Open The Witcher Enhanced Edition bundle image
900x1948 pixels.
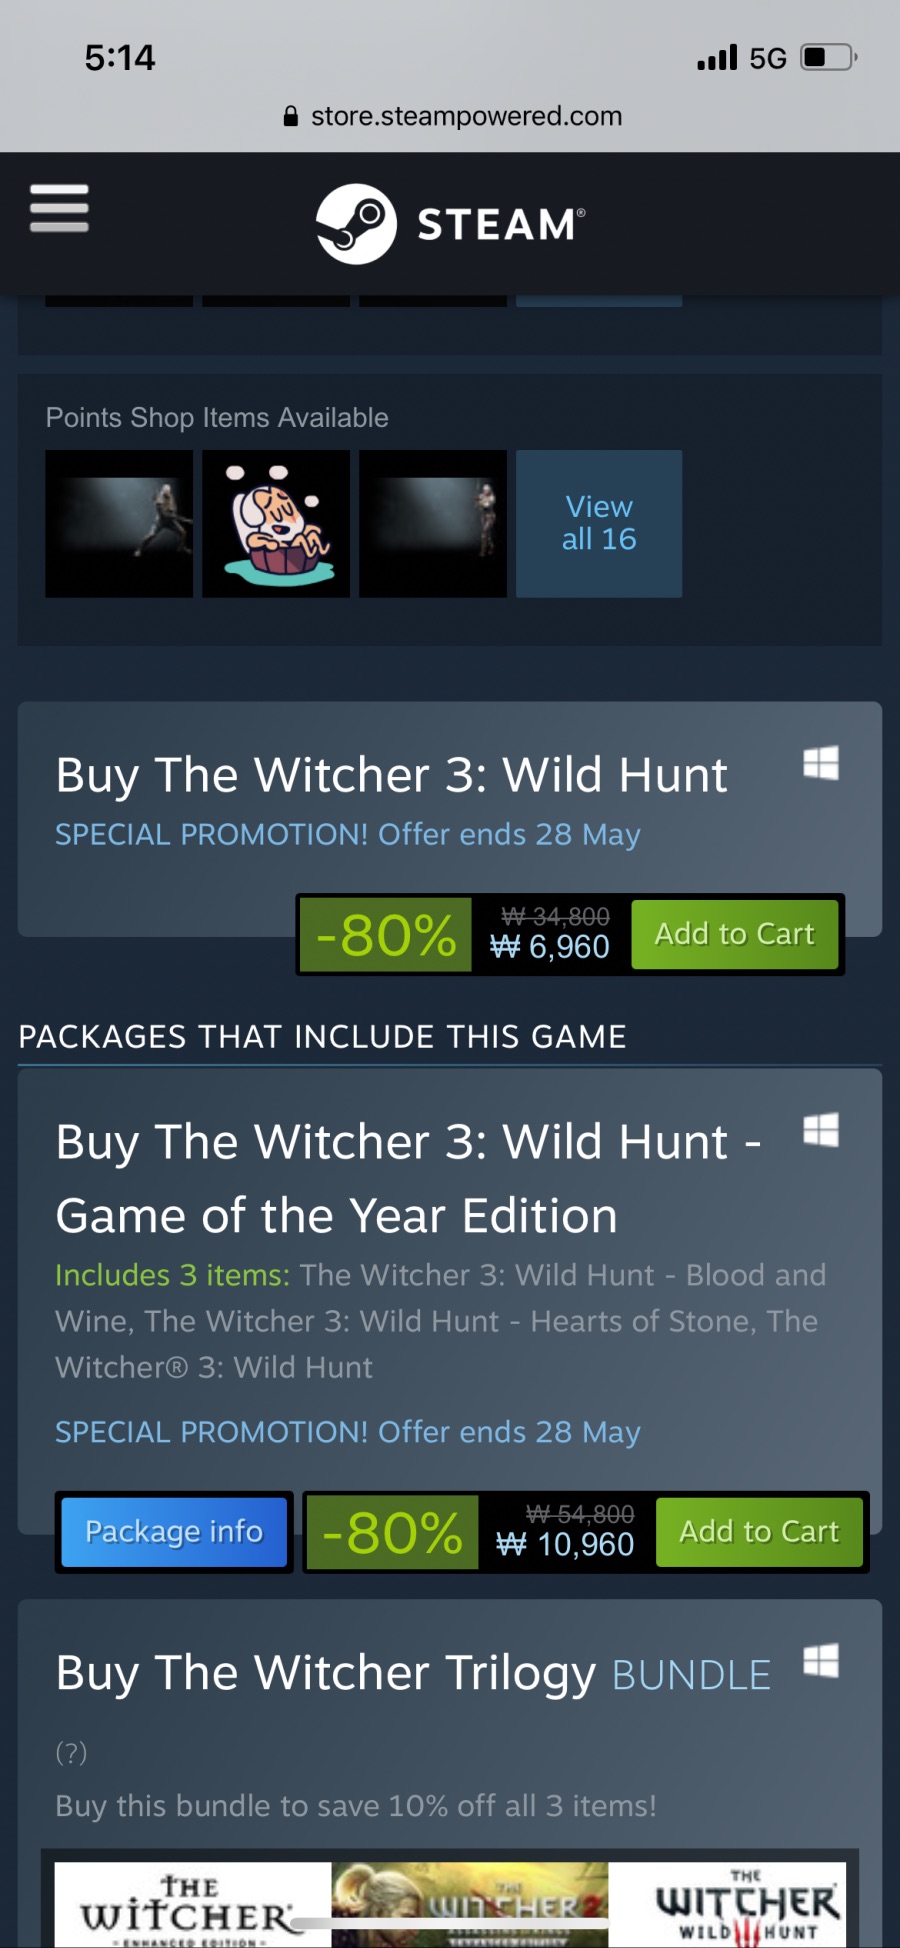(x=192, y=1905)
